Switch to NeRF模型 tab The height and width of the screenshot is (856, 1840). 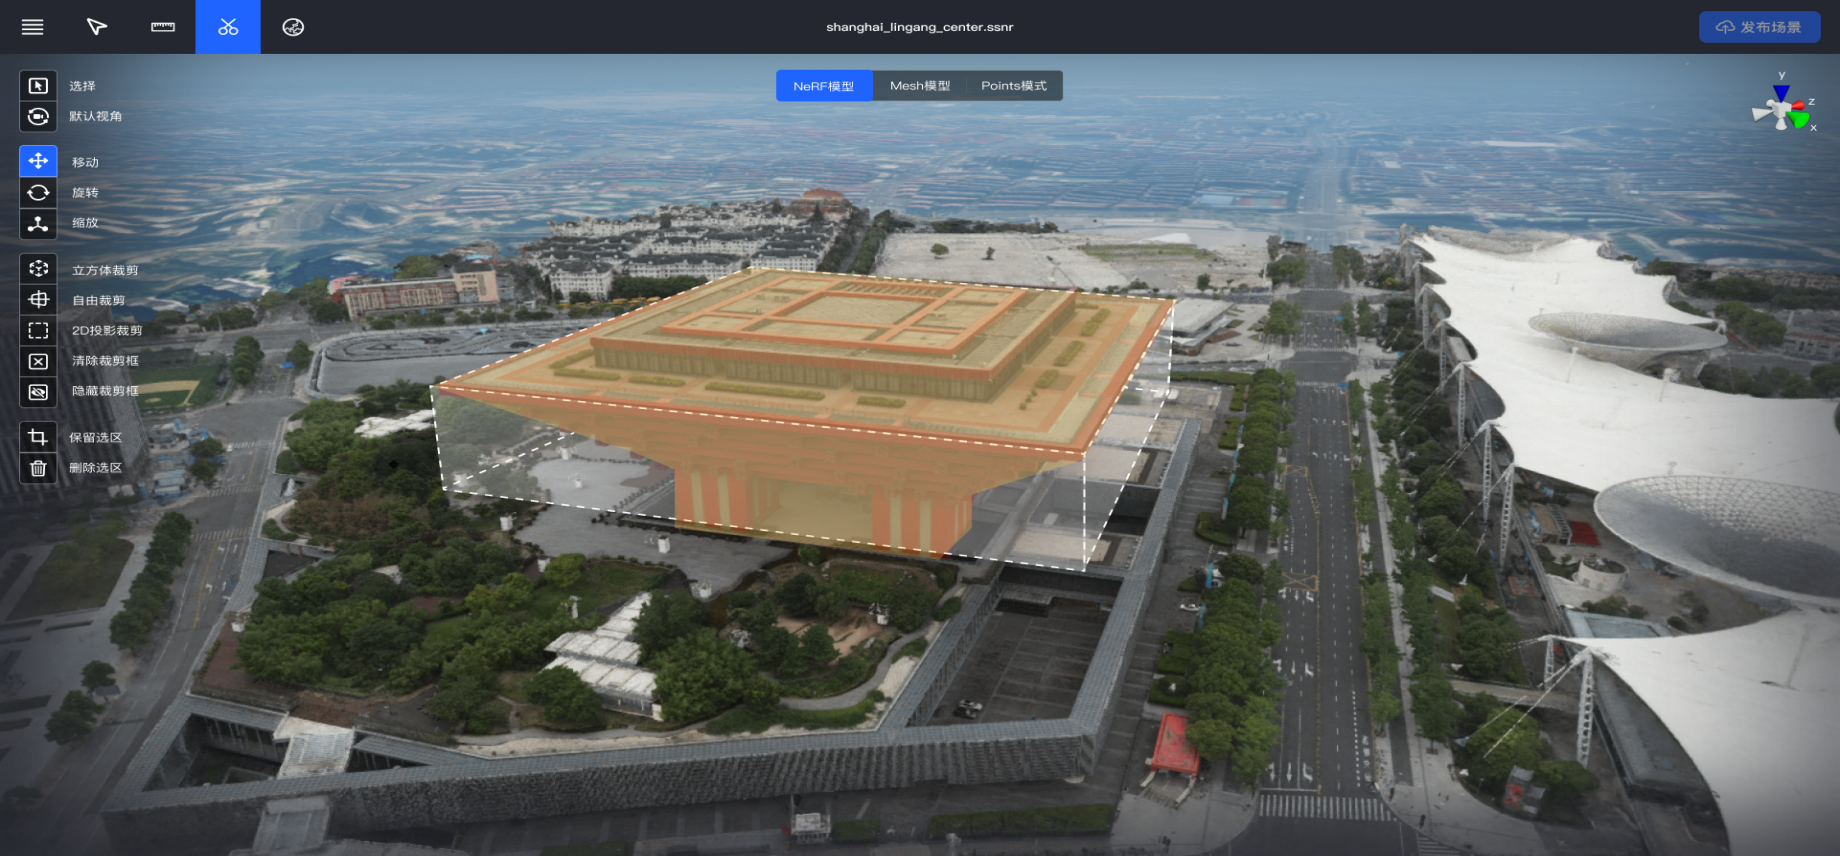pyautogui.click(x=824, y=86)
